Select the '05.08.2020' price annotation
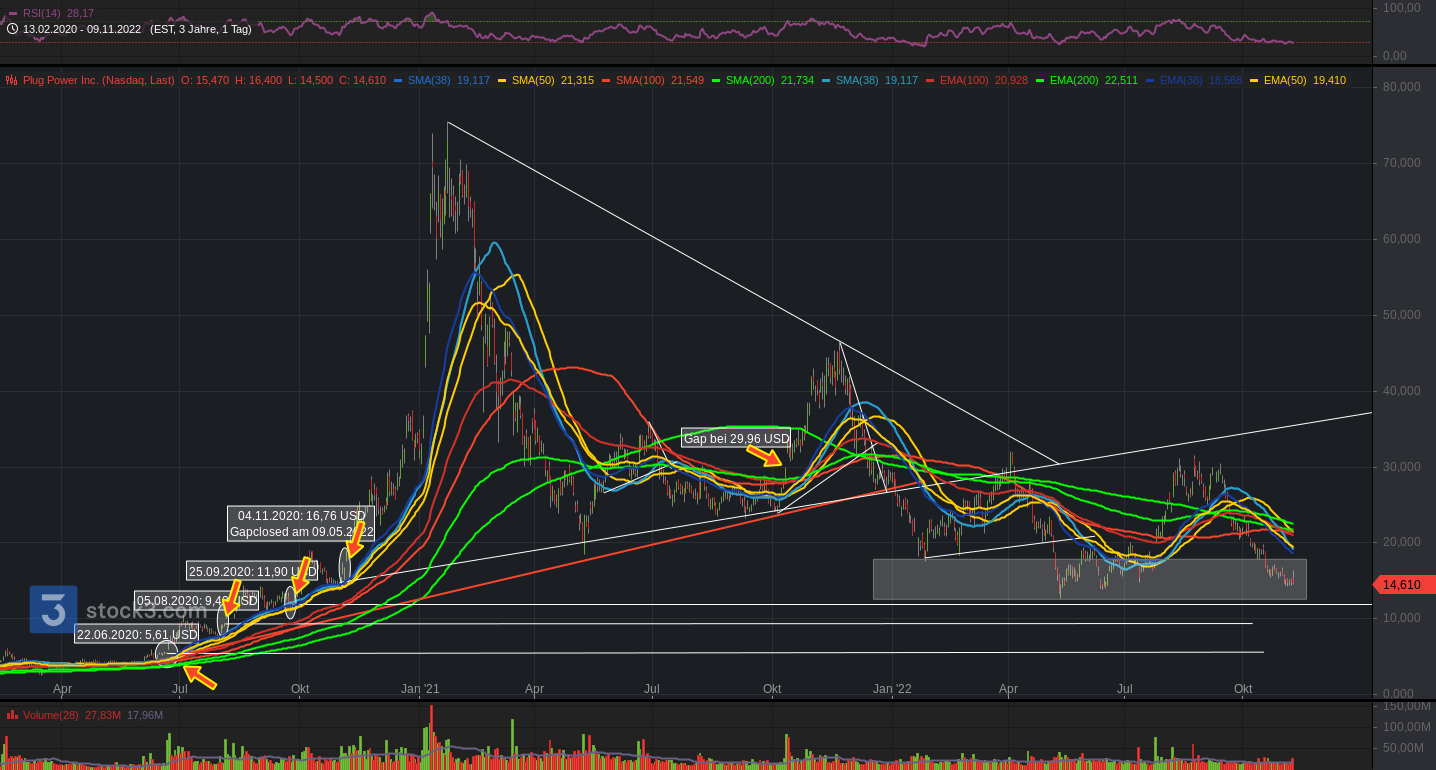 tap(196, 601)
